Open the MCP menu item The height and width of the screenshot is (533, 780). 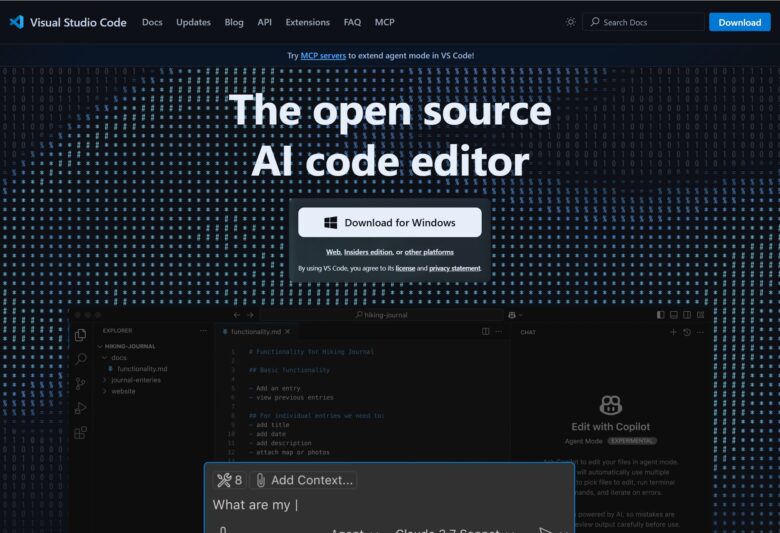coord(385,22)
